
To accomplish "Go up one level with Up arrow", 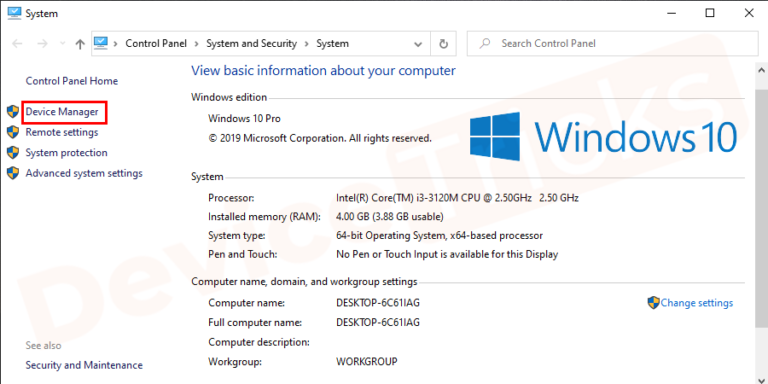I will (x=80, y=44).
